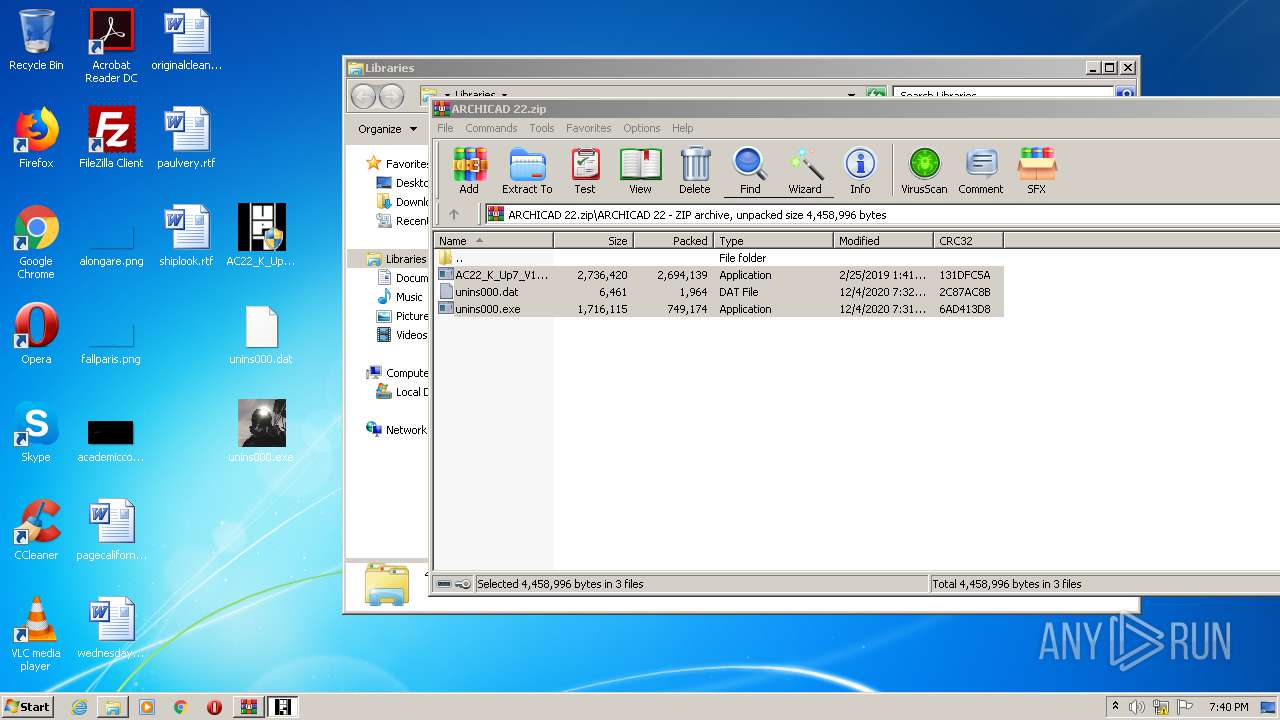The width and height of the screenshot is (1280, 720).
Task: Select the AC22_K_Up... desktop installer icon
Action: pos(261,236)
